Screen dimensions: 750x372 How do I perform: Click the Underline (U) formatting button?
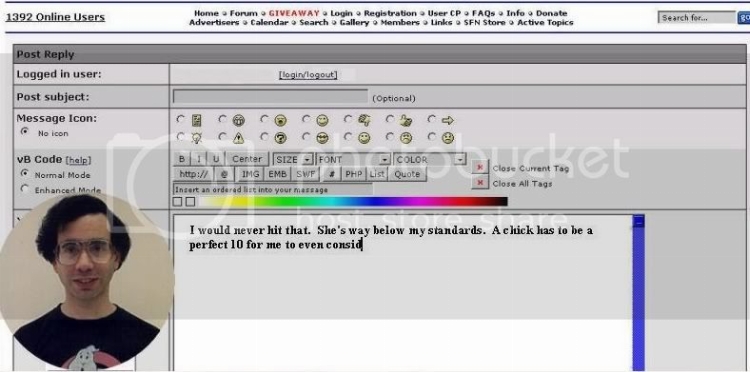pos(216,159)
